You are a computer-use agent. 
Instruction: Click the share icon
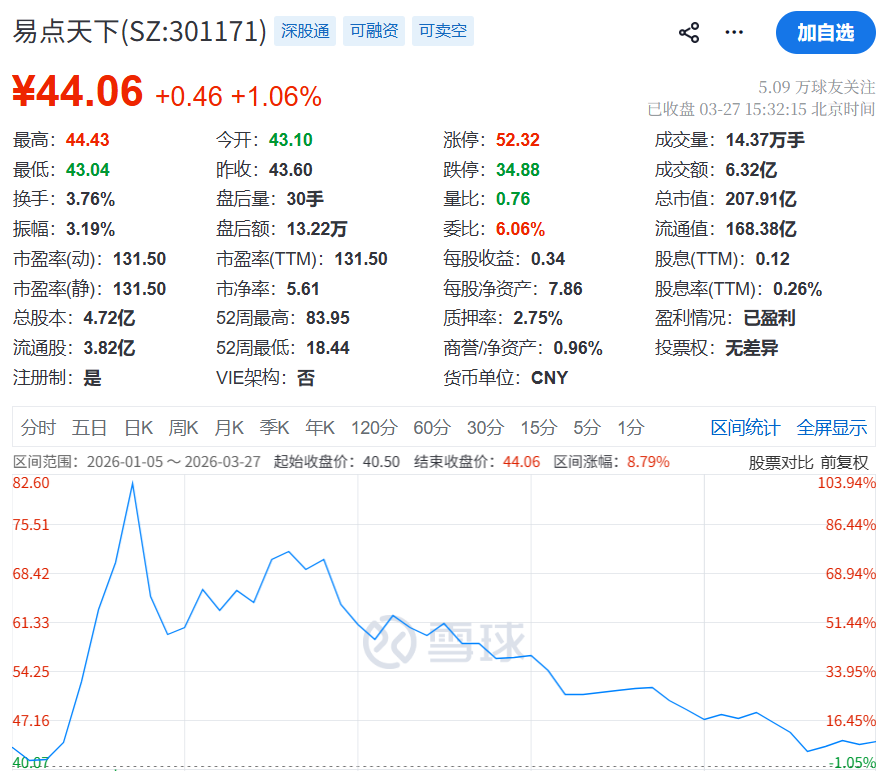tap(688, 32)
